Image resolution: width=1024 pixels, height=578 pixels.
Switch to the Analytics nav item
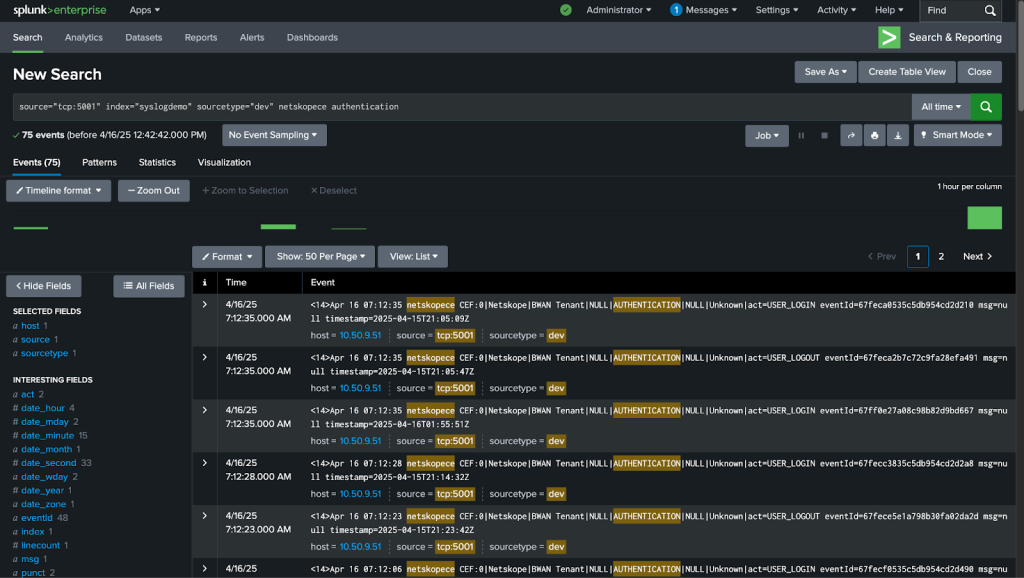(x=84, y=37)
